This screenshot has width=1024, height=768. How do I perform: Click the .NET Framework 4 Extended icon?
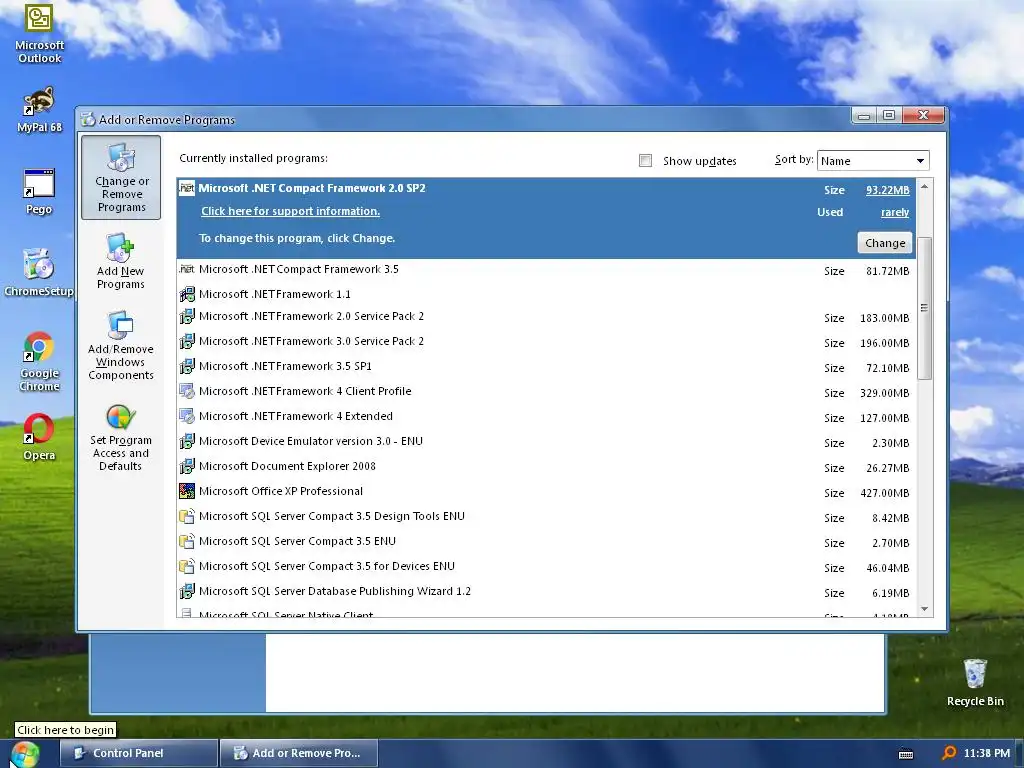pos(187,416)
